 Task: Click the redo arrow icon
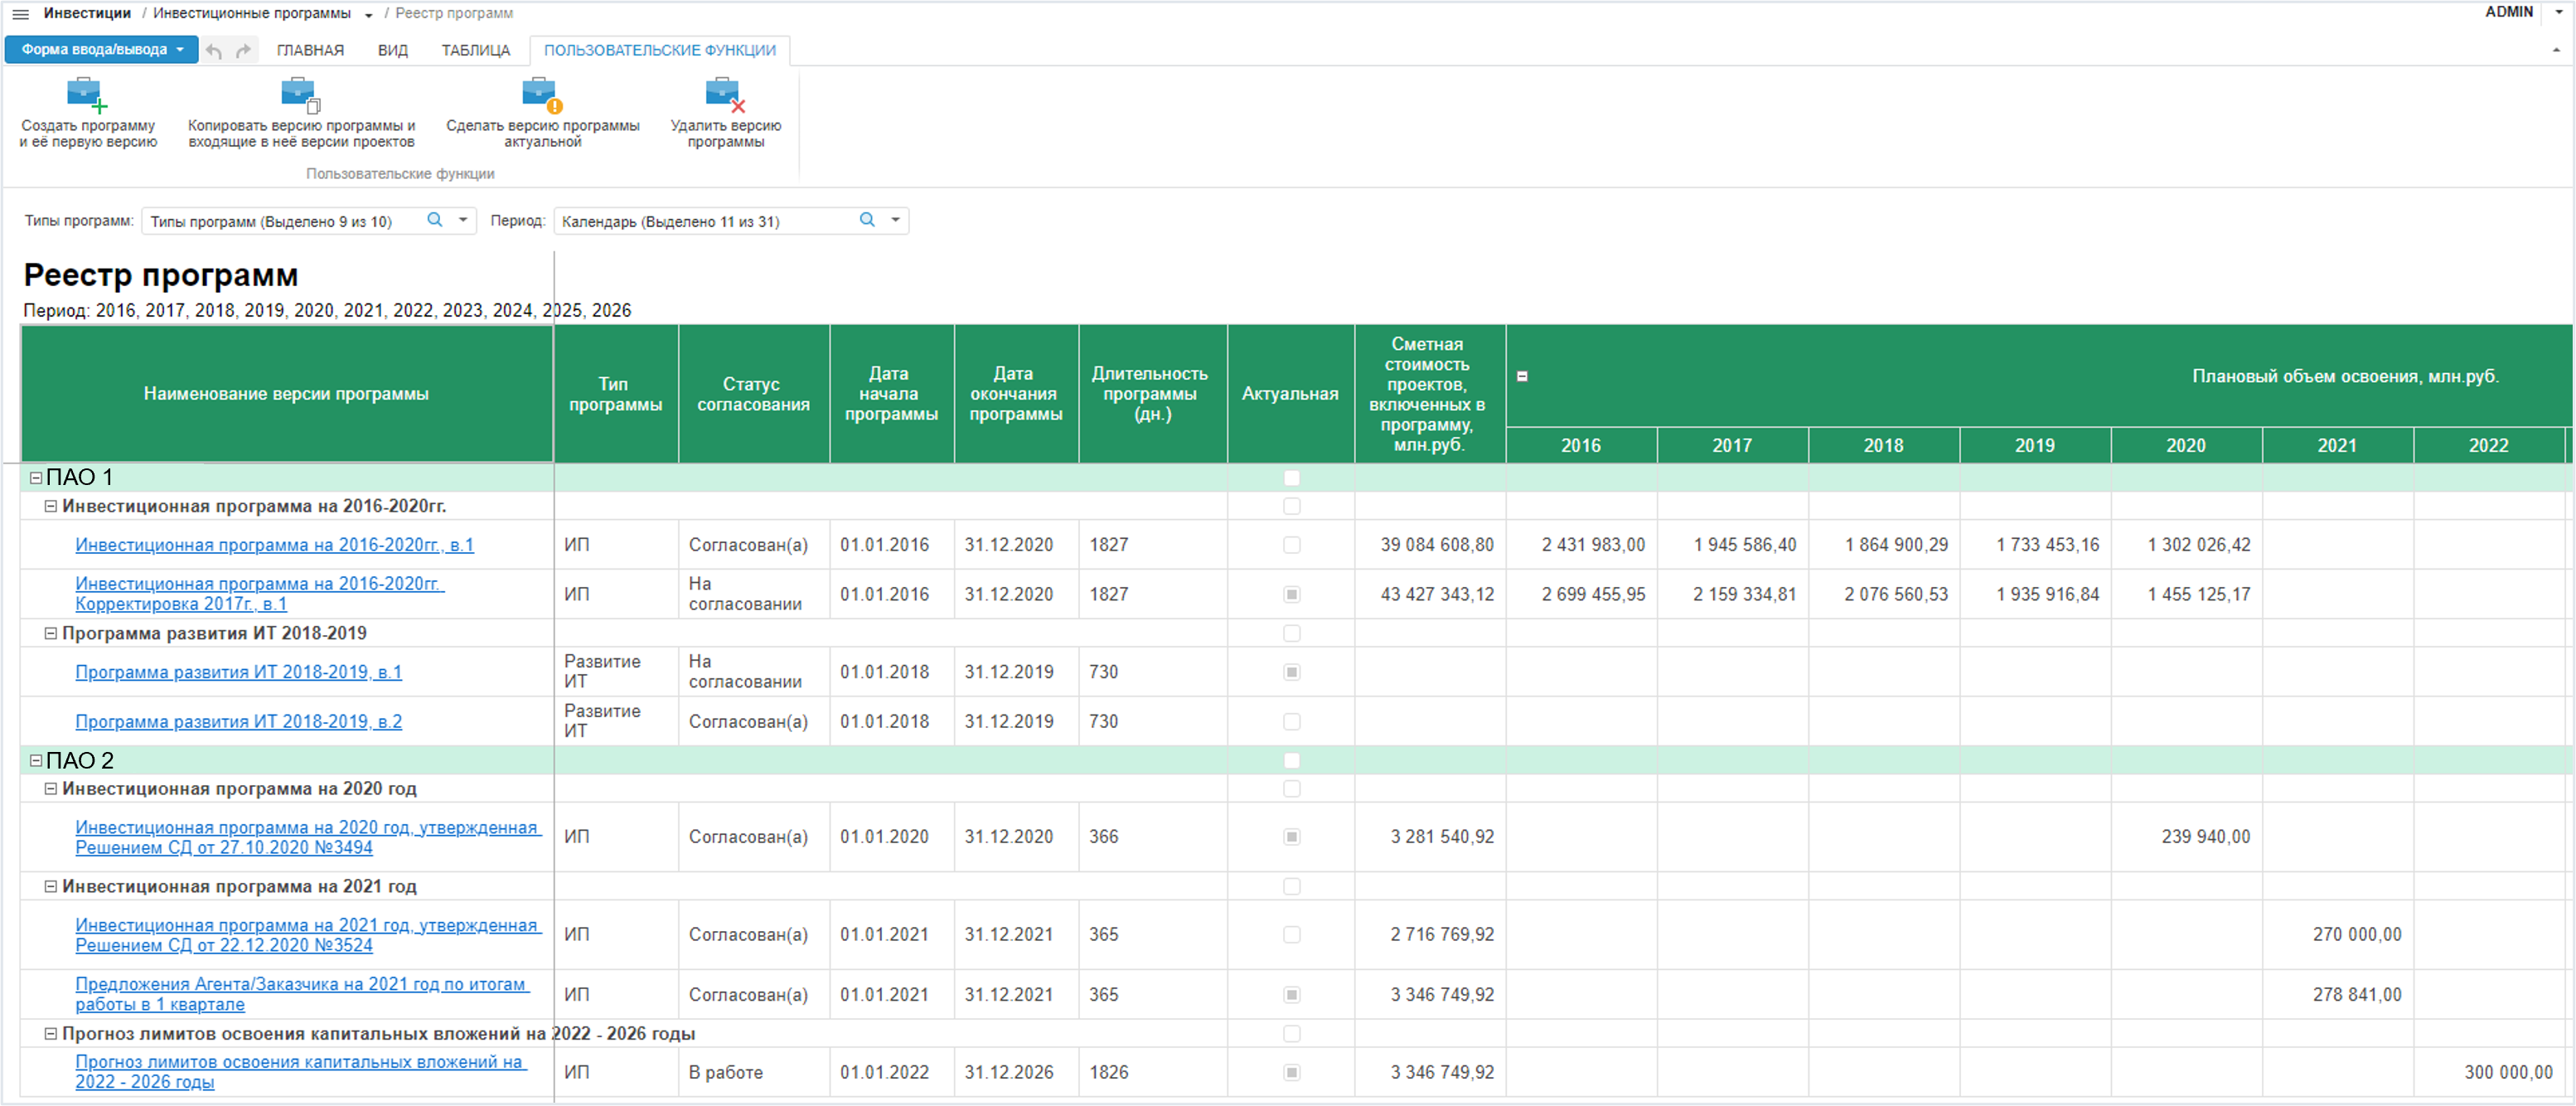(x=243, y=50)
